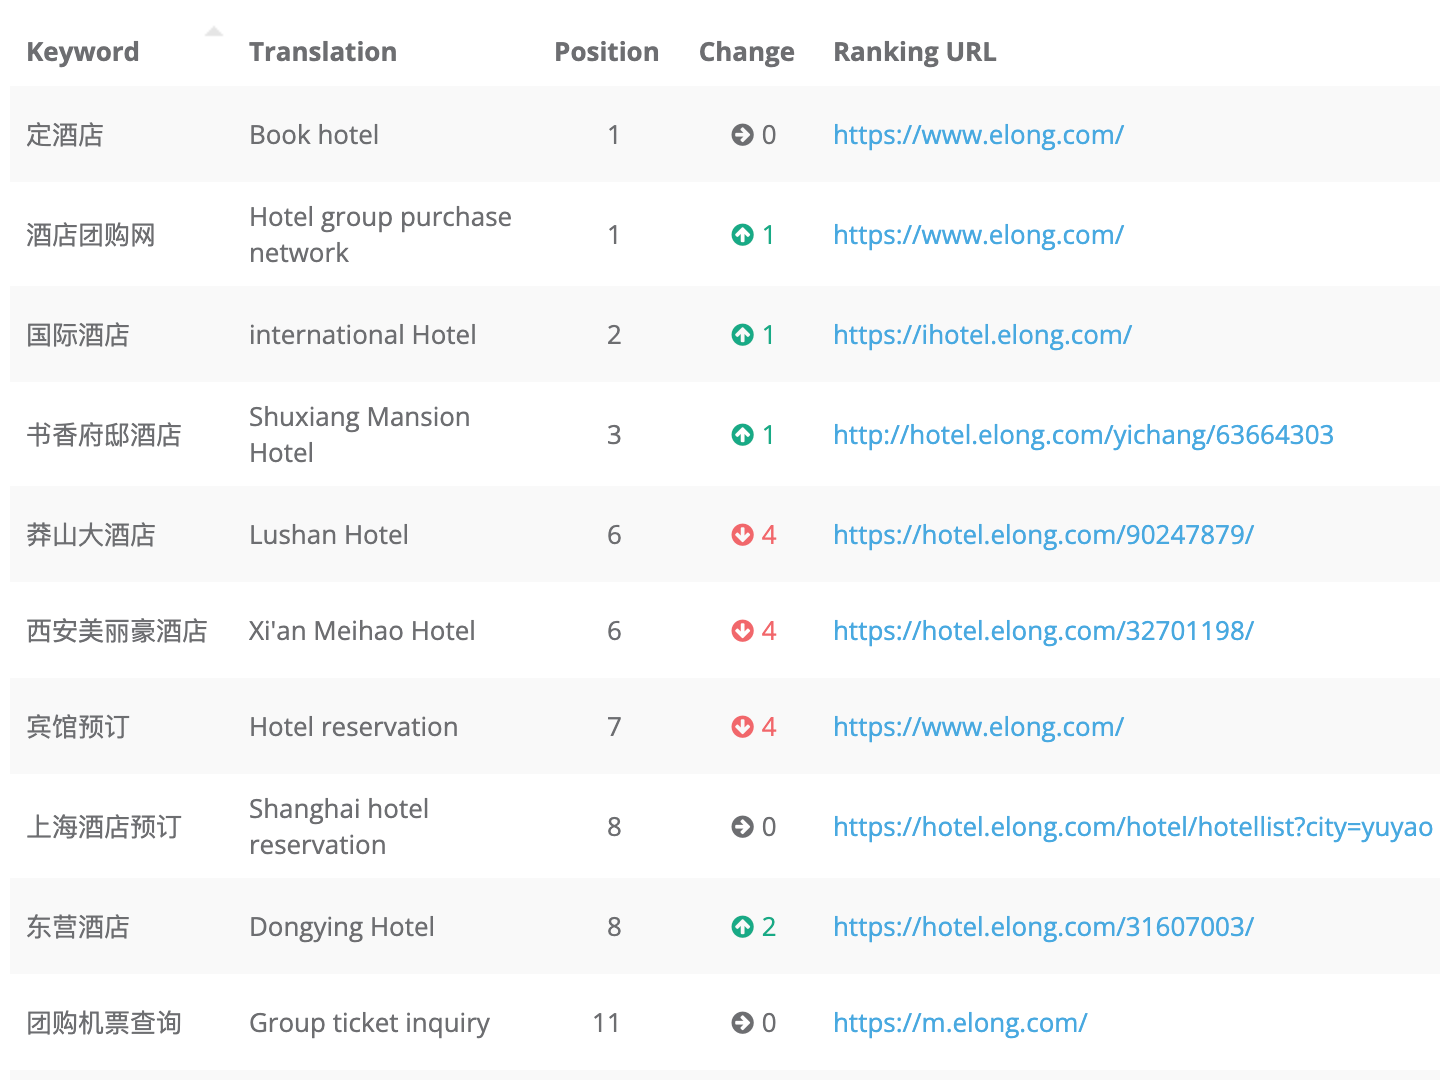Screen dimensions: 1440x1080
Task: Click the Change column header
Action: 747,53
